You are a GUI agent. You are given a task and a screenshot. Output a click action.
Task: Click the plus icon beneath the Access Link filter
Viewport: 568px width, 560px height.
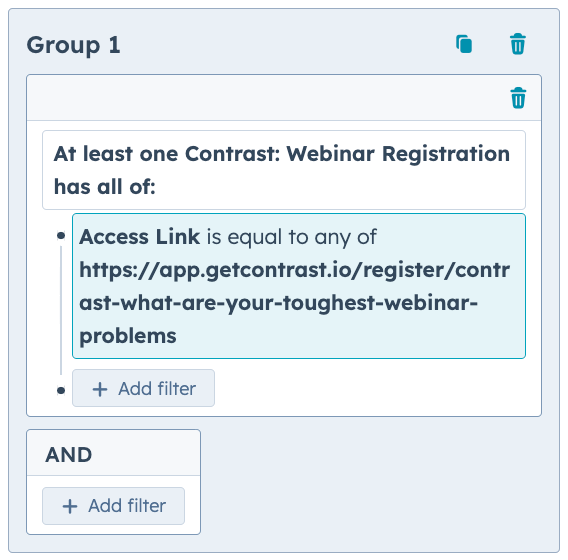coord(100,389)
